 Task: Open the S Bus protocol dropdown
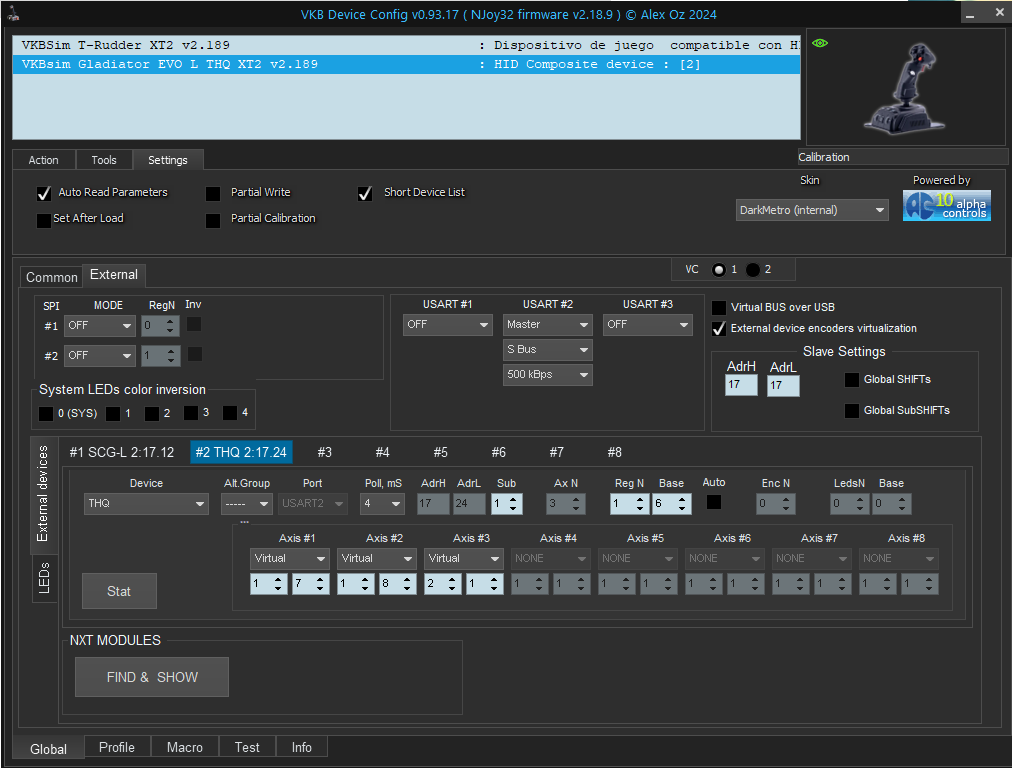[x=547, y=350]
